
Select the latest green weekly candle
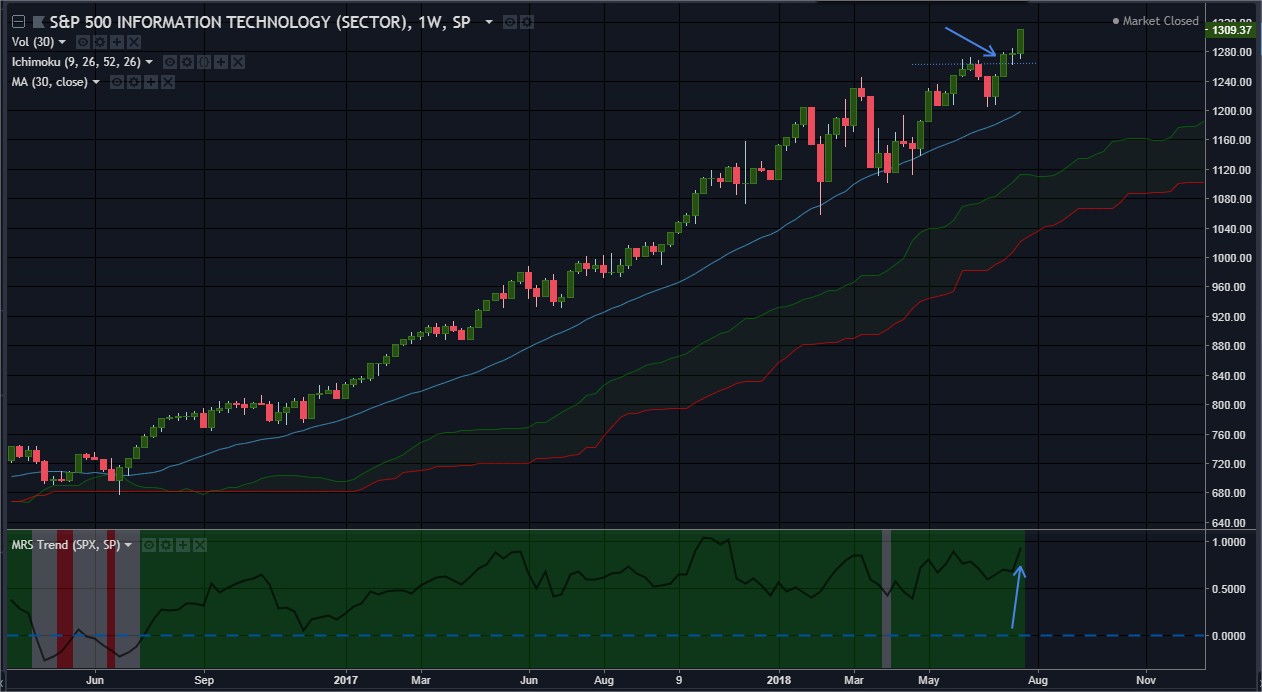tap(1021, 41)
